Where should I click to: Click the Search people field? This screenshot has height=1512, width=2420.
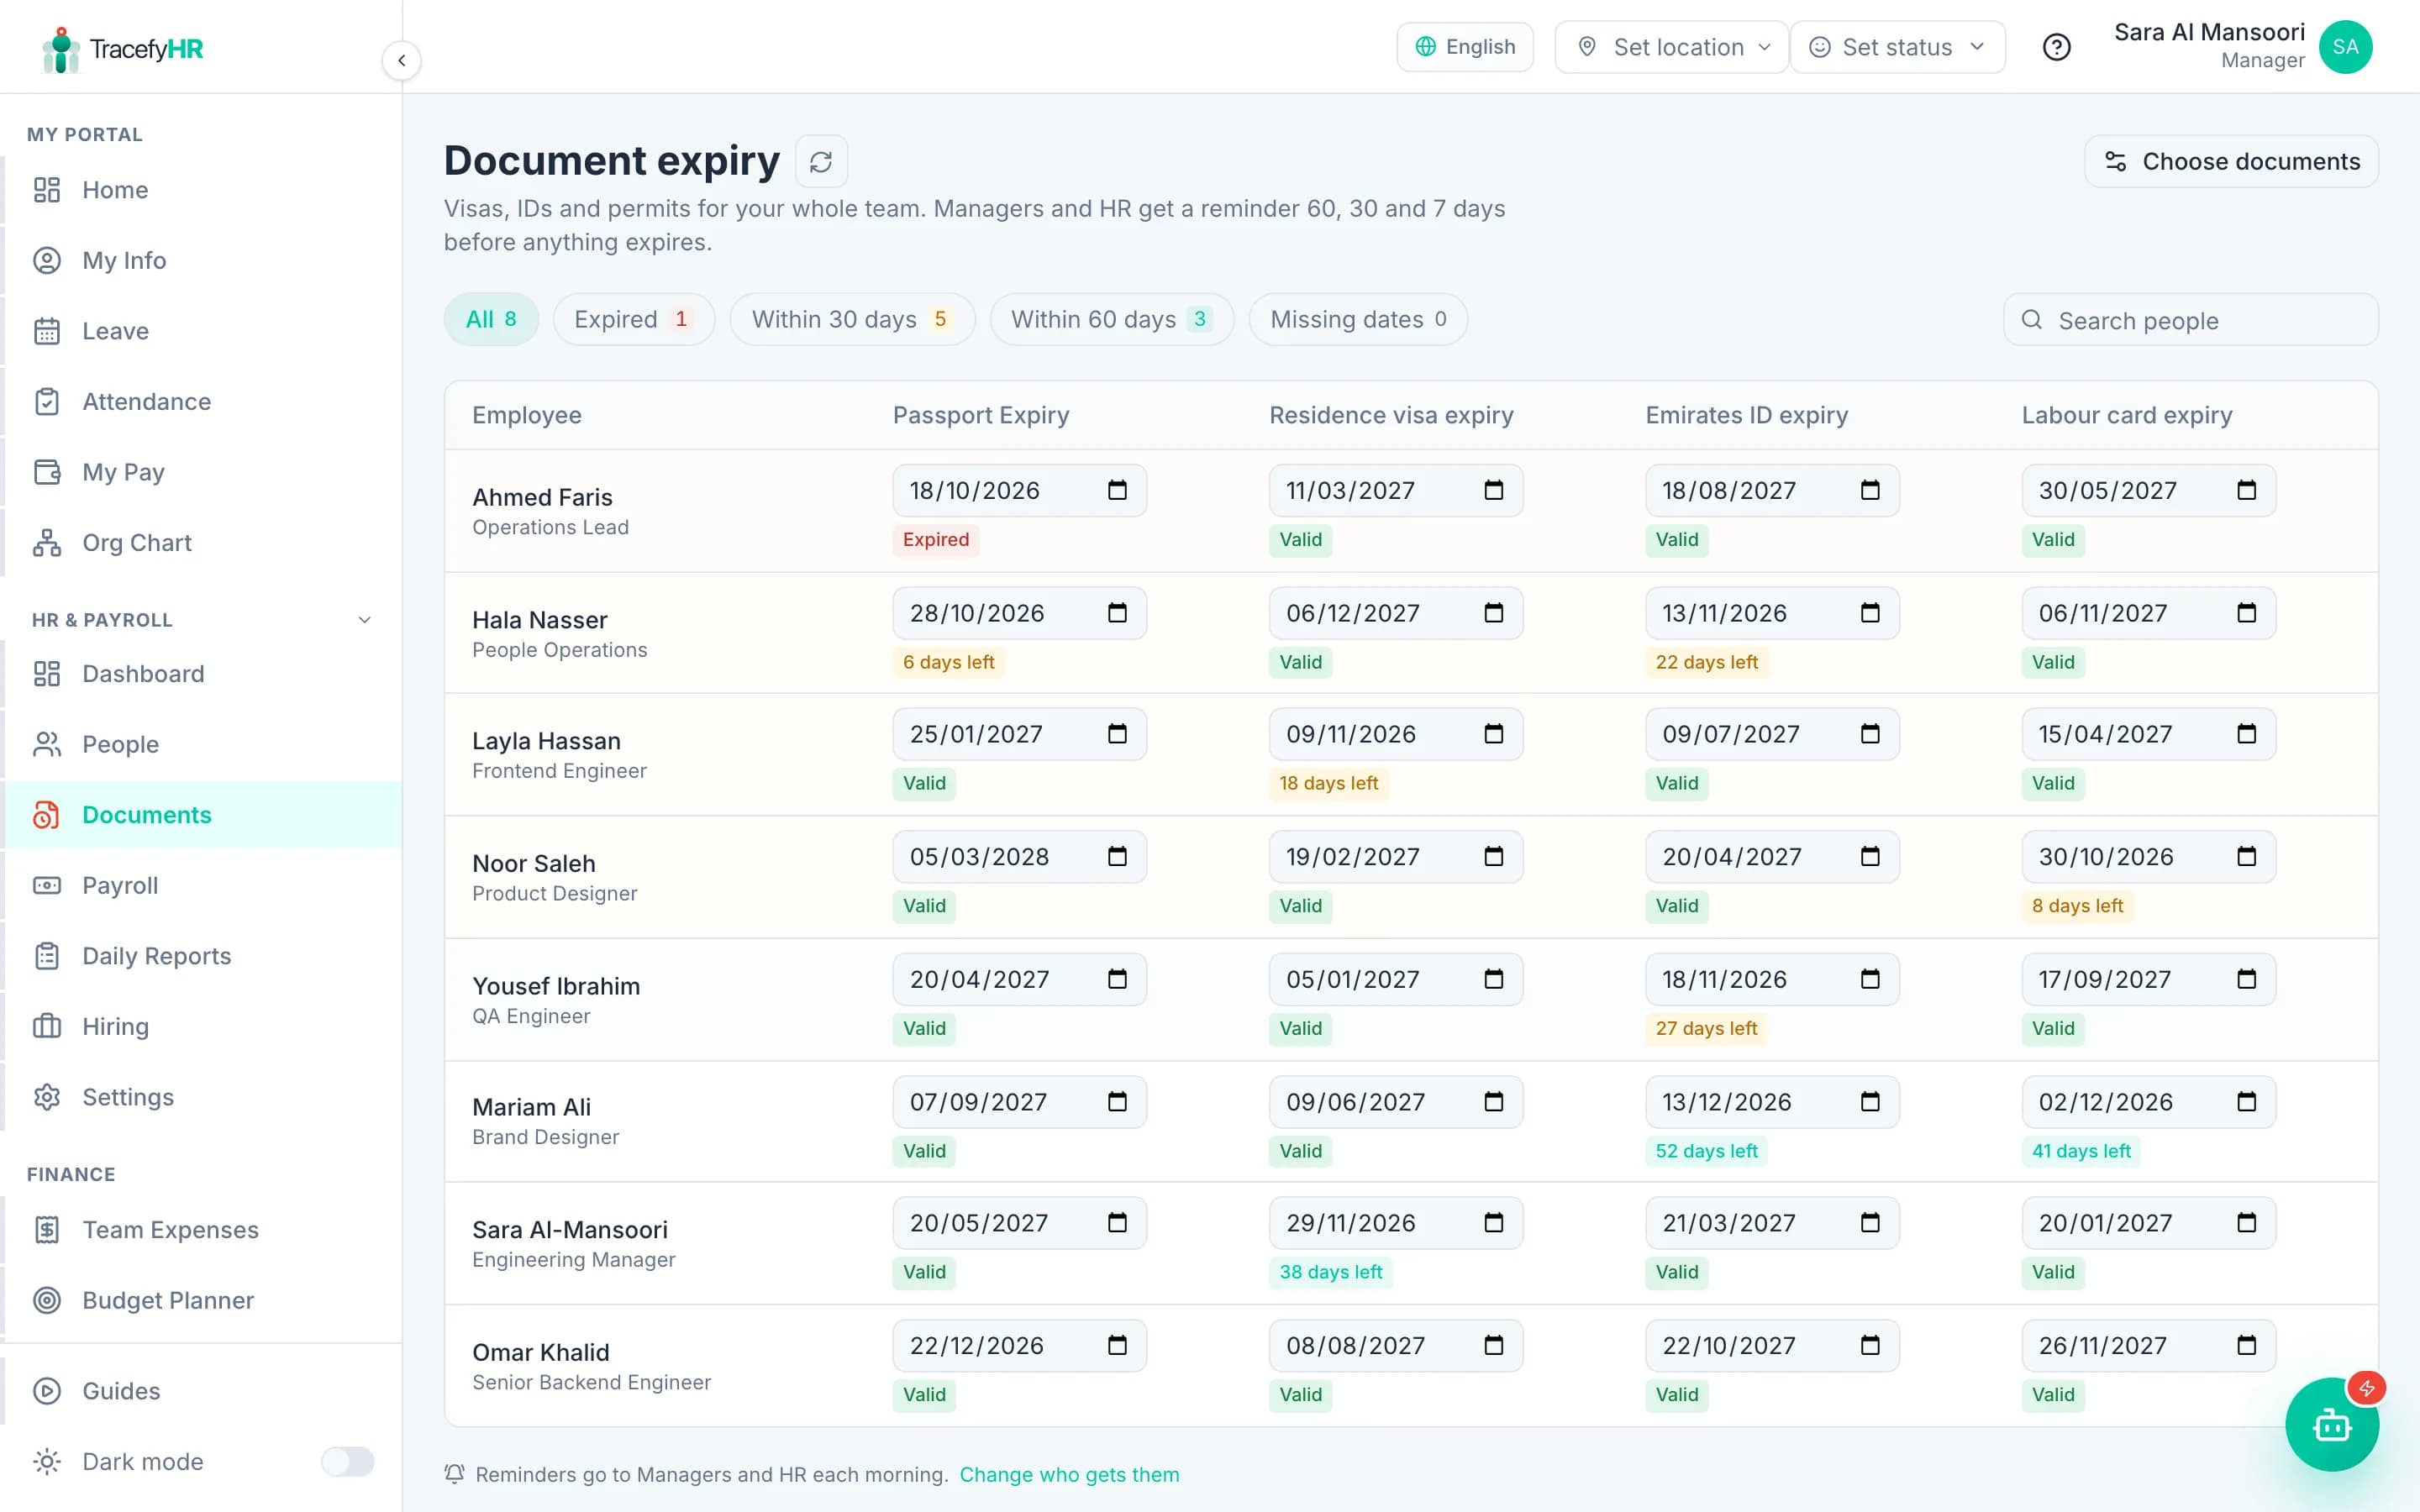(x=2190, y=320)
